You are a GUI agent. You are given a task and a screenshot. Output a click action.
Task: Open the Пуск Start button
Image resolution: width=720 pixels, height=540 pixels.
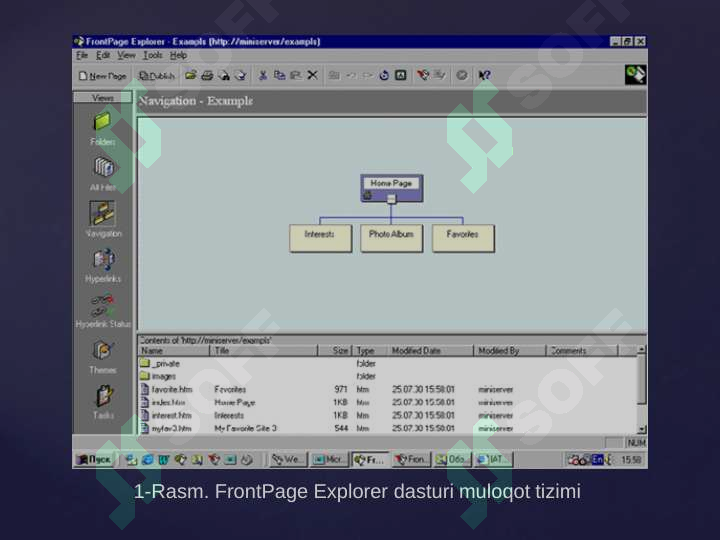pyautogui.click(x=95, y=459)
